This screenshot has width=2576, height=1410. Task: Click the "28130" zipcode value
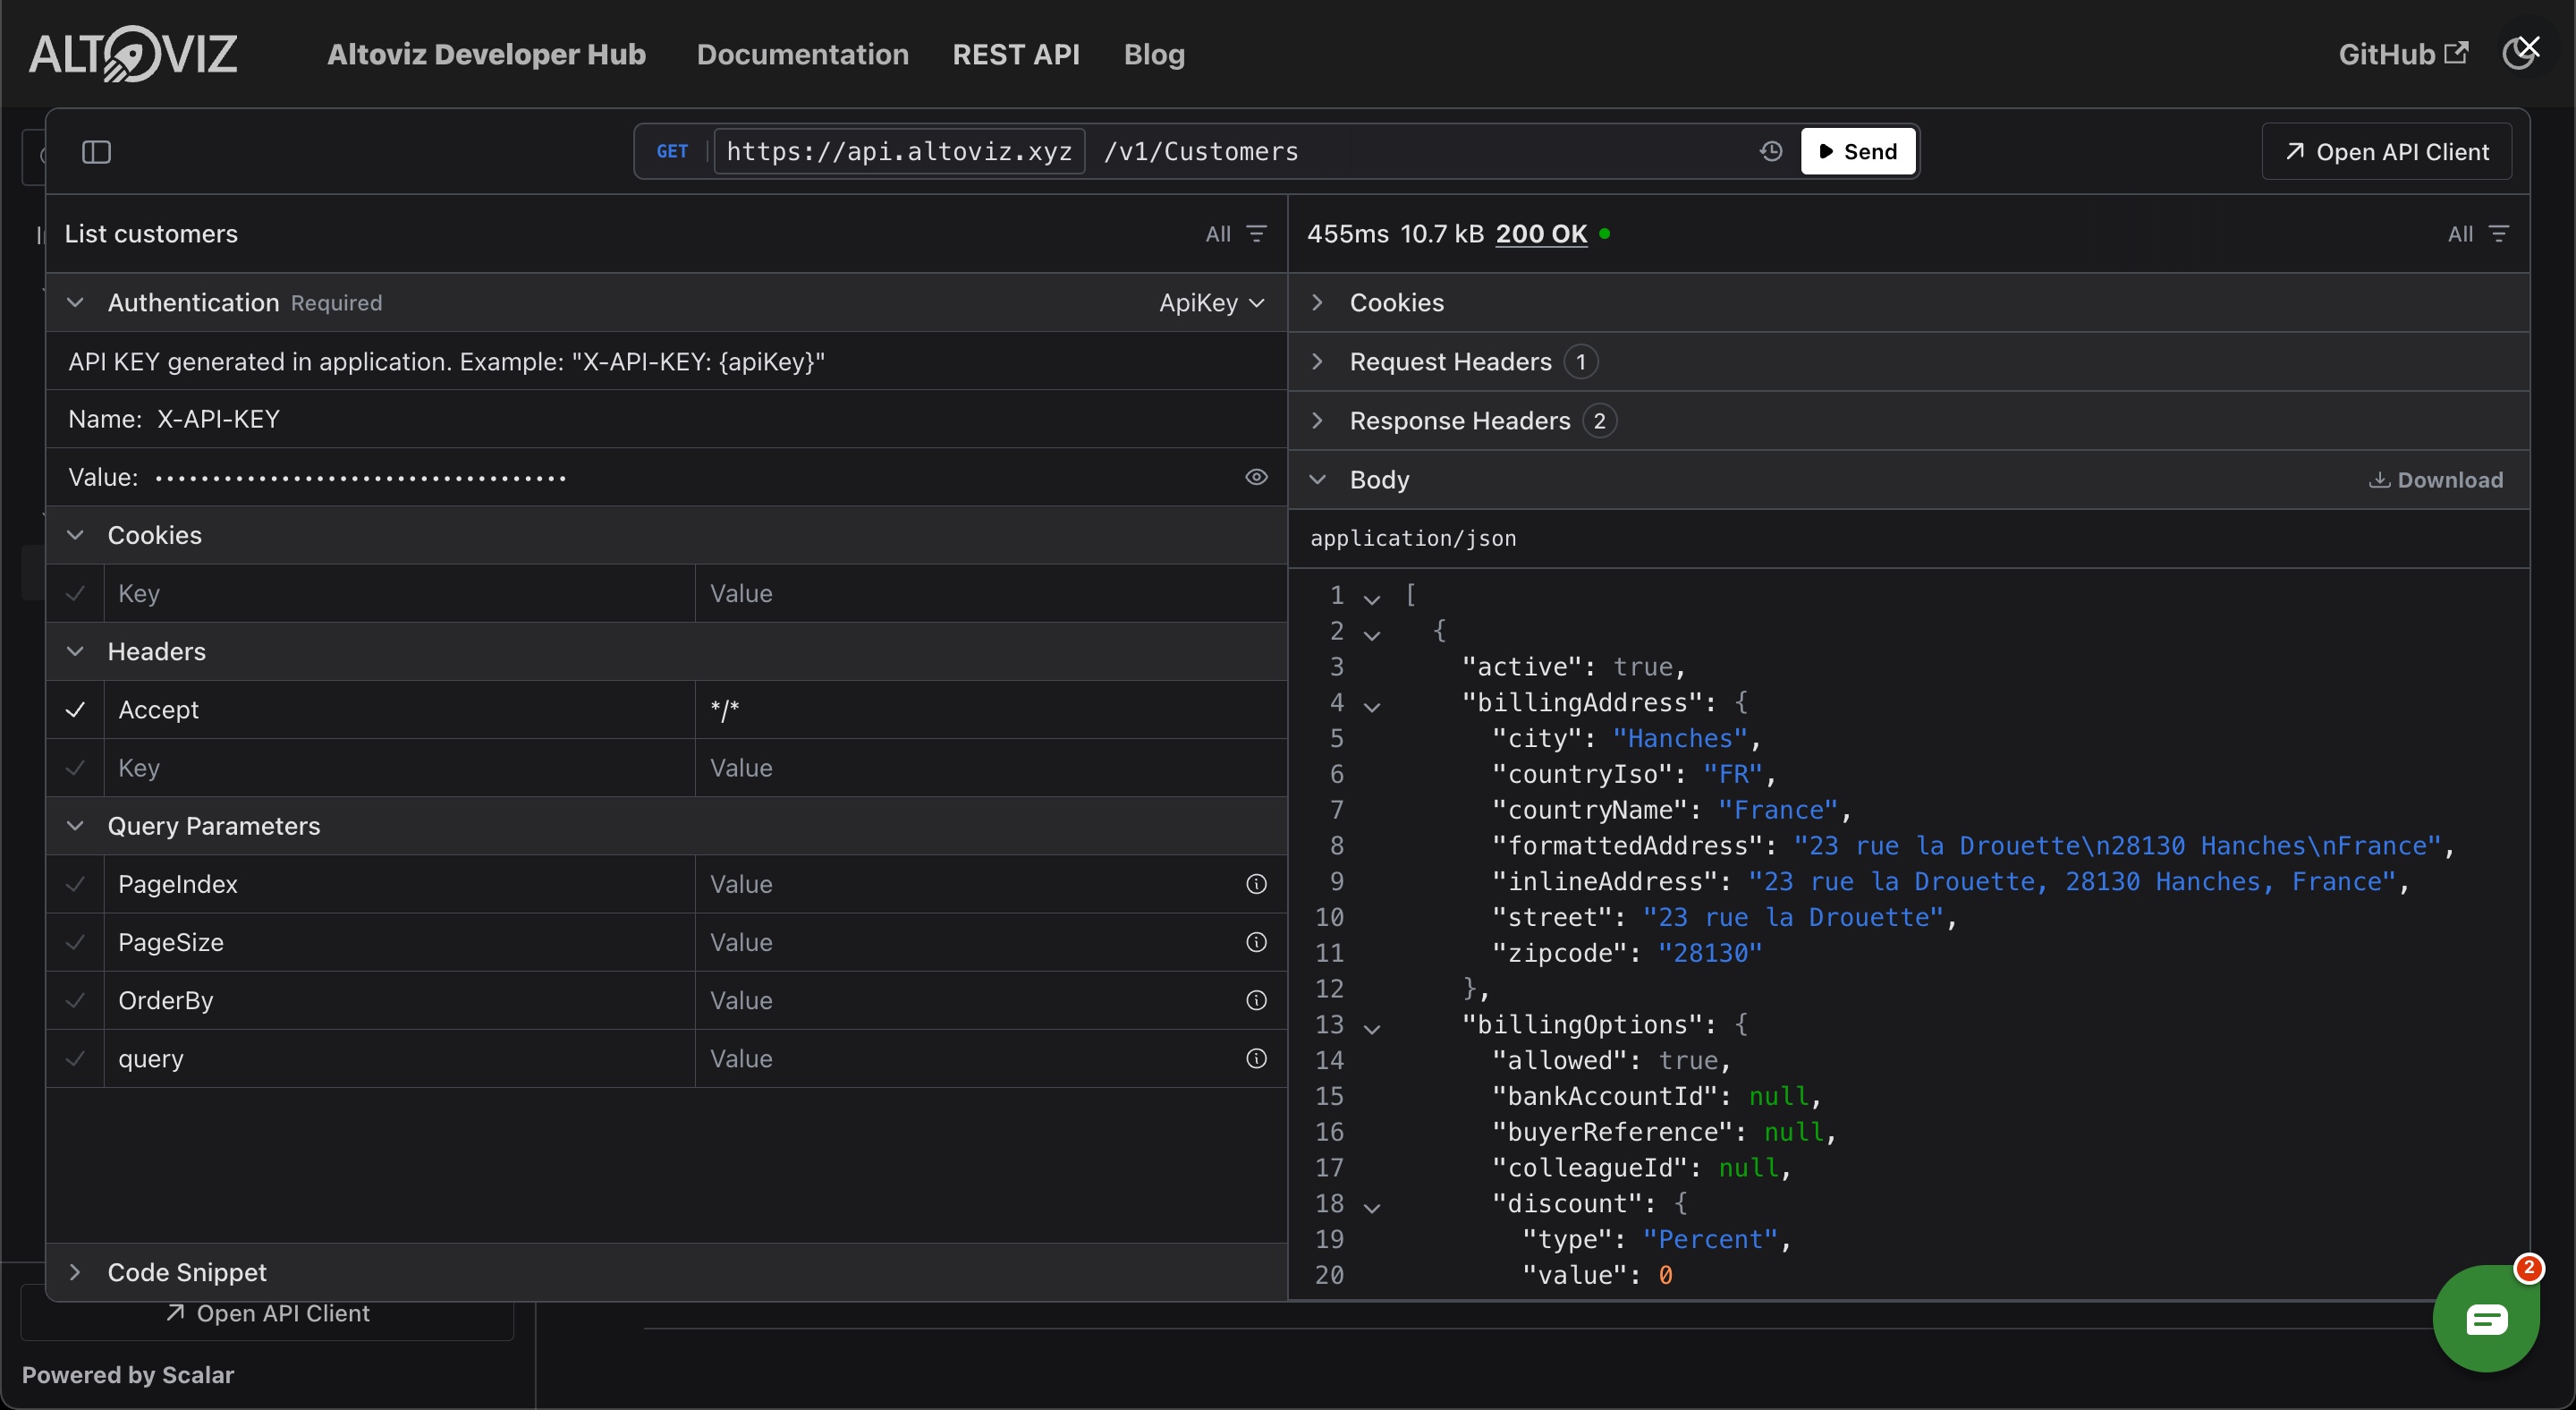coord(1710,953)
